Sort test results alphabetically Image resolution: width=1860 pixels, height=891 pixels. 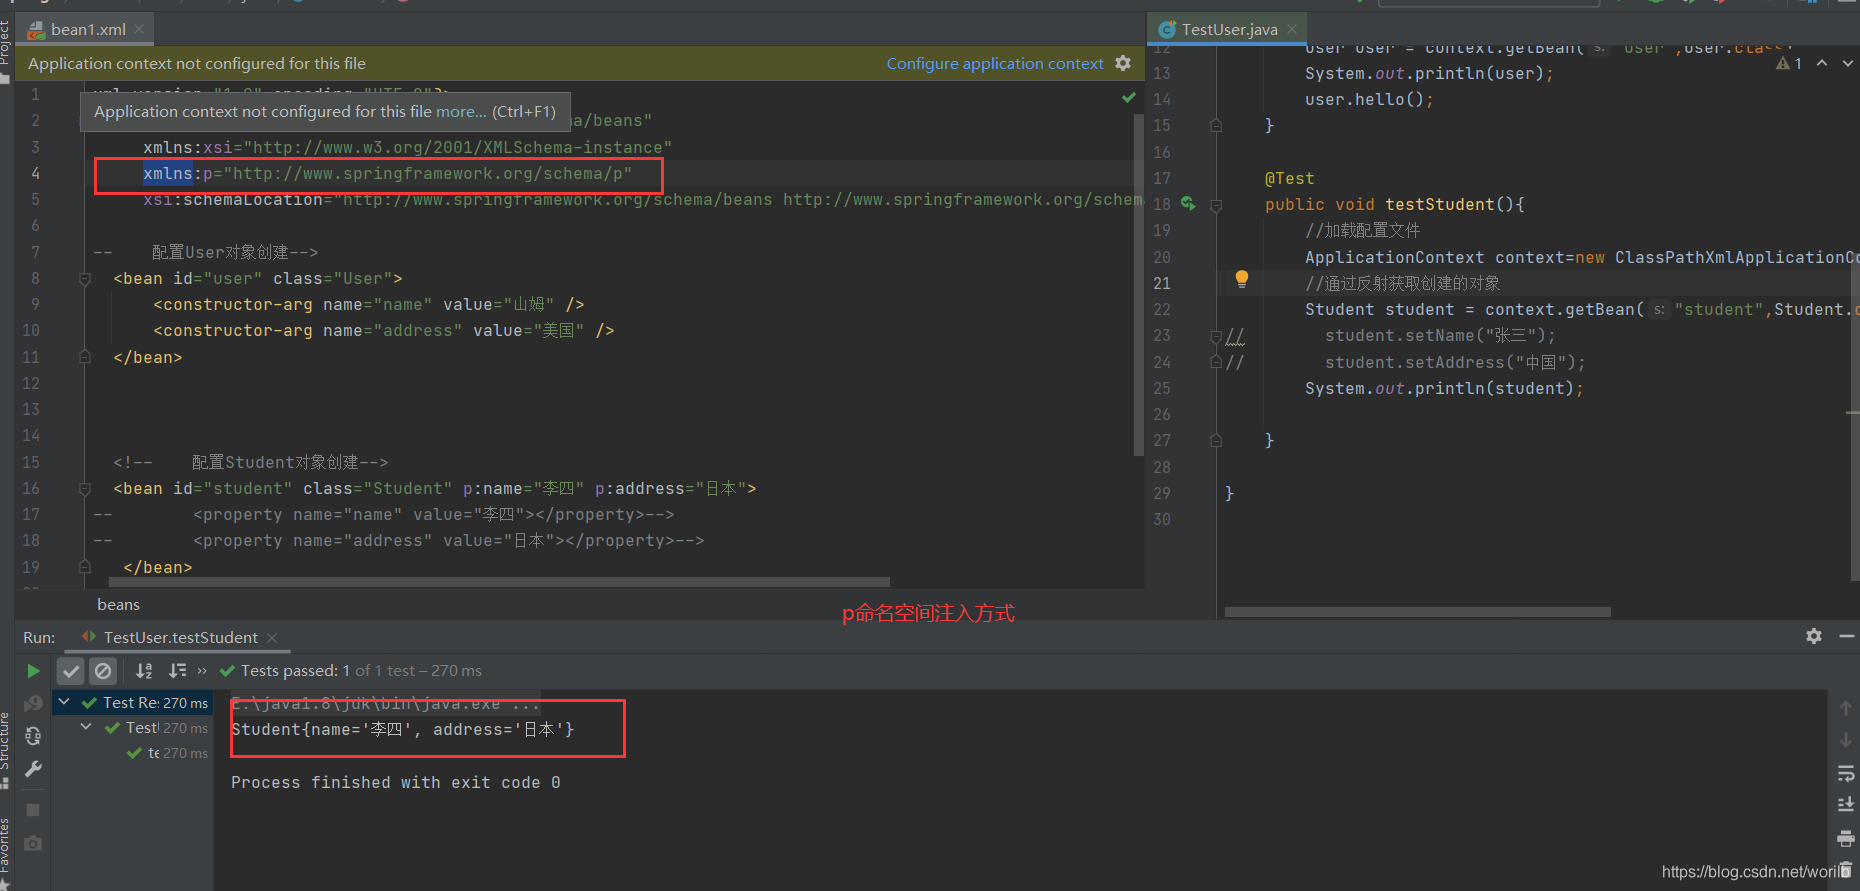(144, 671)
